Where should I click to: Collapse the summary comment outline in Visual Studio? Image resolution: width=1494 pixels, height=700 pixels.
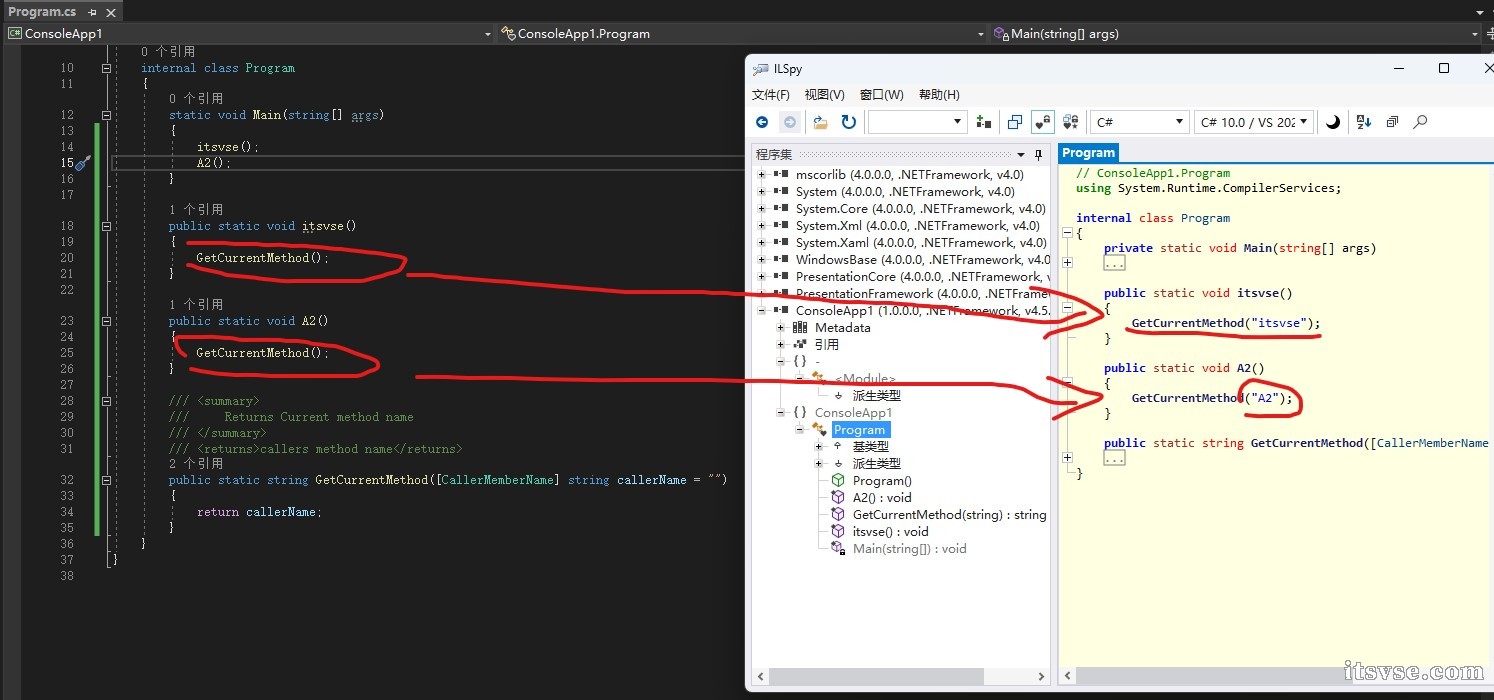(106, 401)
